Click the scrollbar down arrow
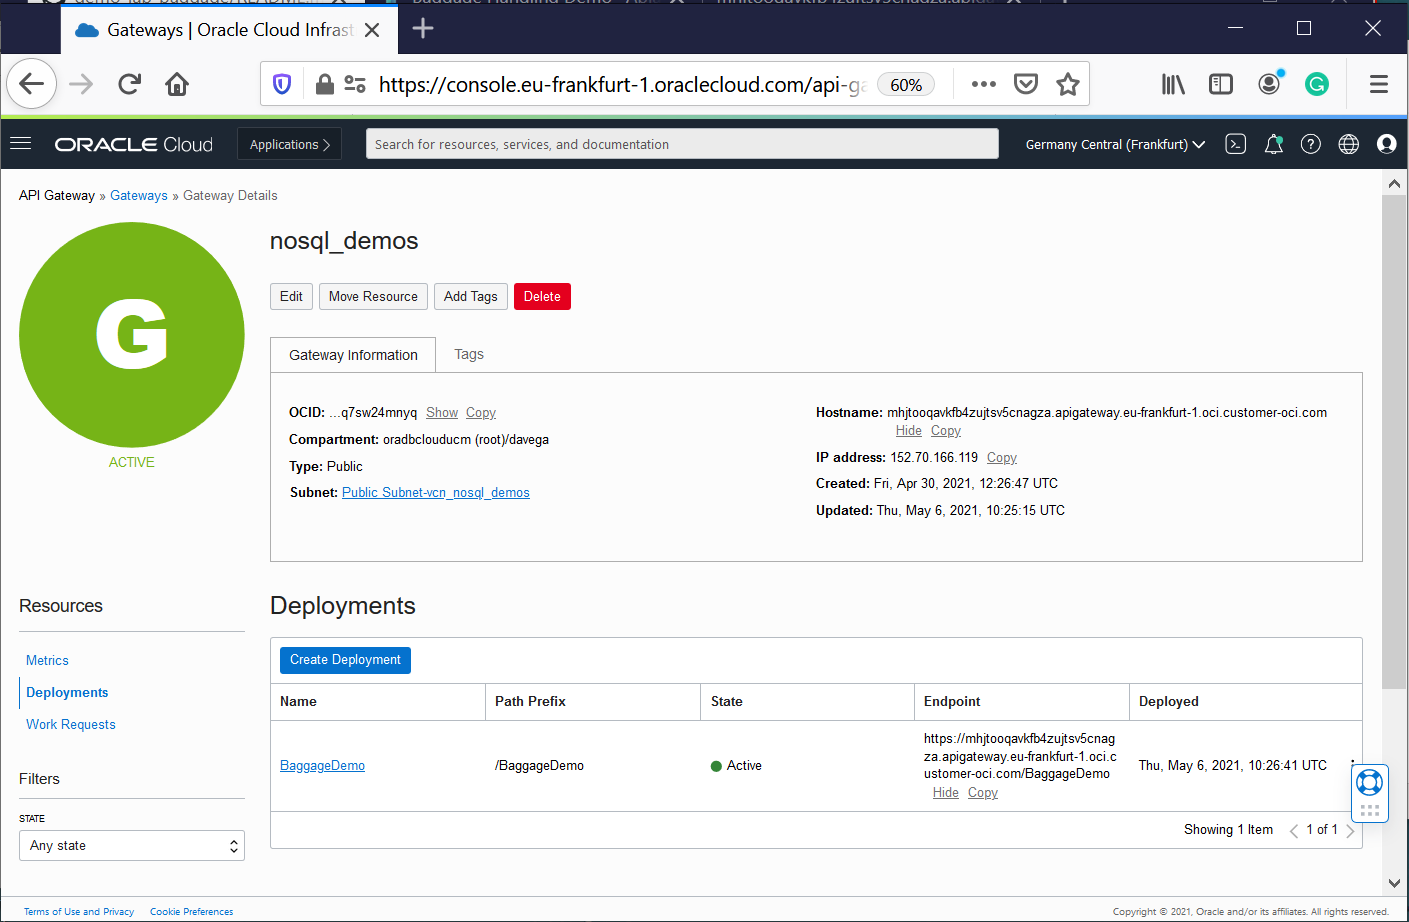This screenshot has height=922, width=1409. tap(1394, 883)
